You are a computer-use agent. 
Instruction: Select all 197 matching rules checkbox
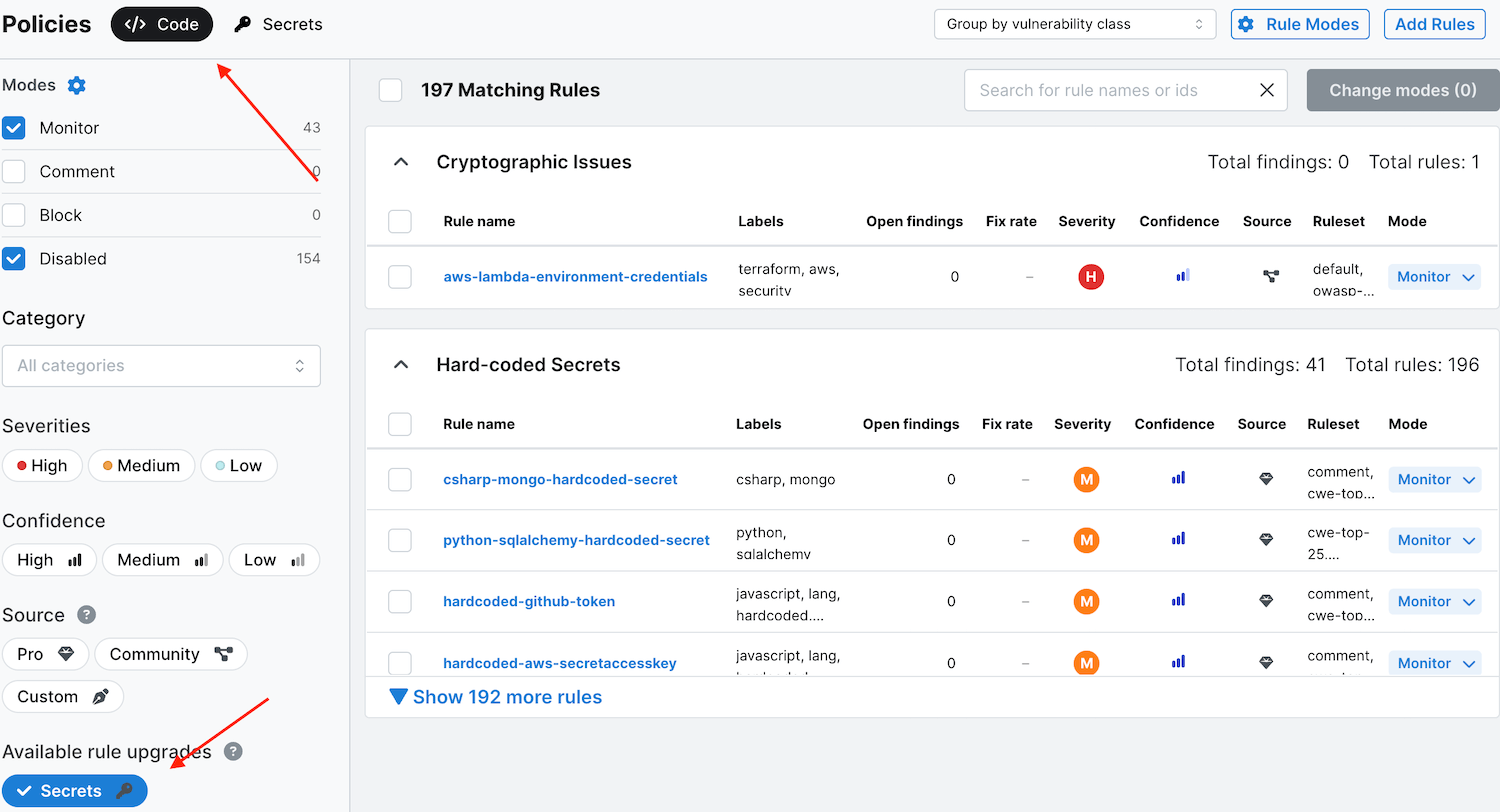pos(390,91)
